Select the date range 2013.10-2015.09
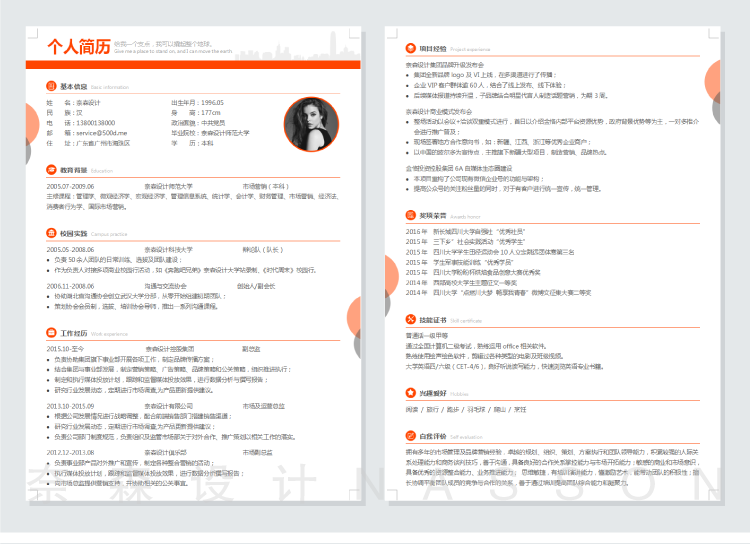 [x=70, y=406]
